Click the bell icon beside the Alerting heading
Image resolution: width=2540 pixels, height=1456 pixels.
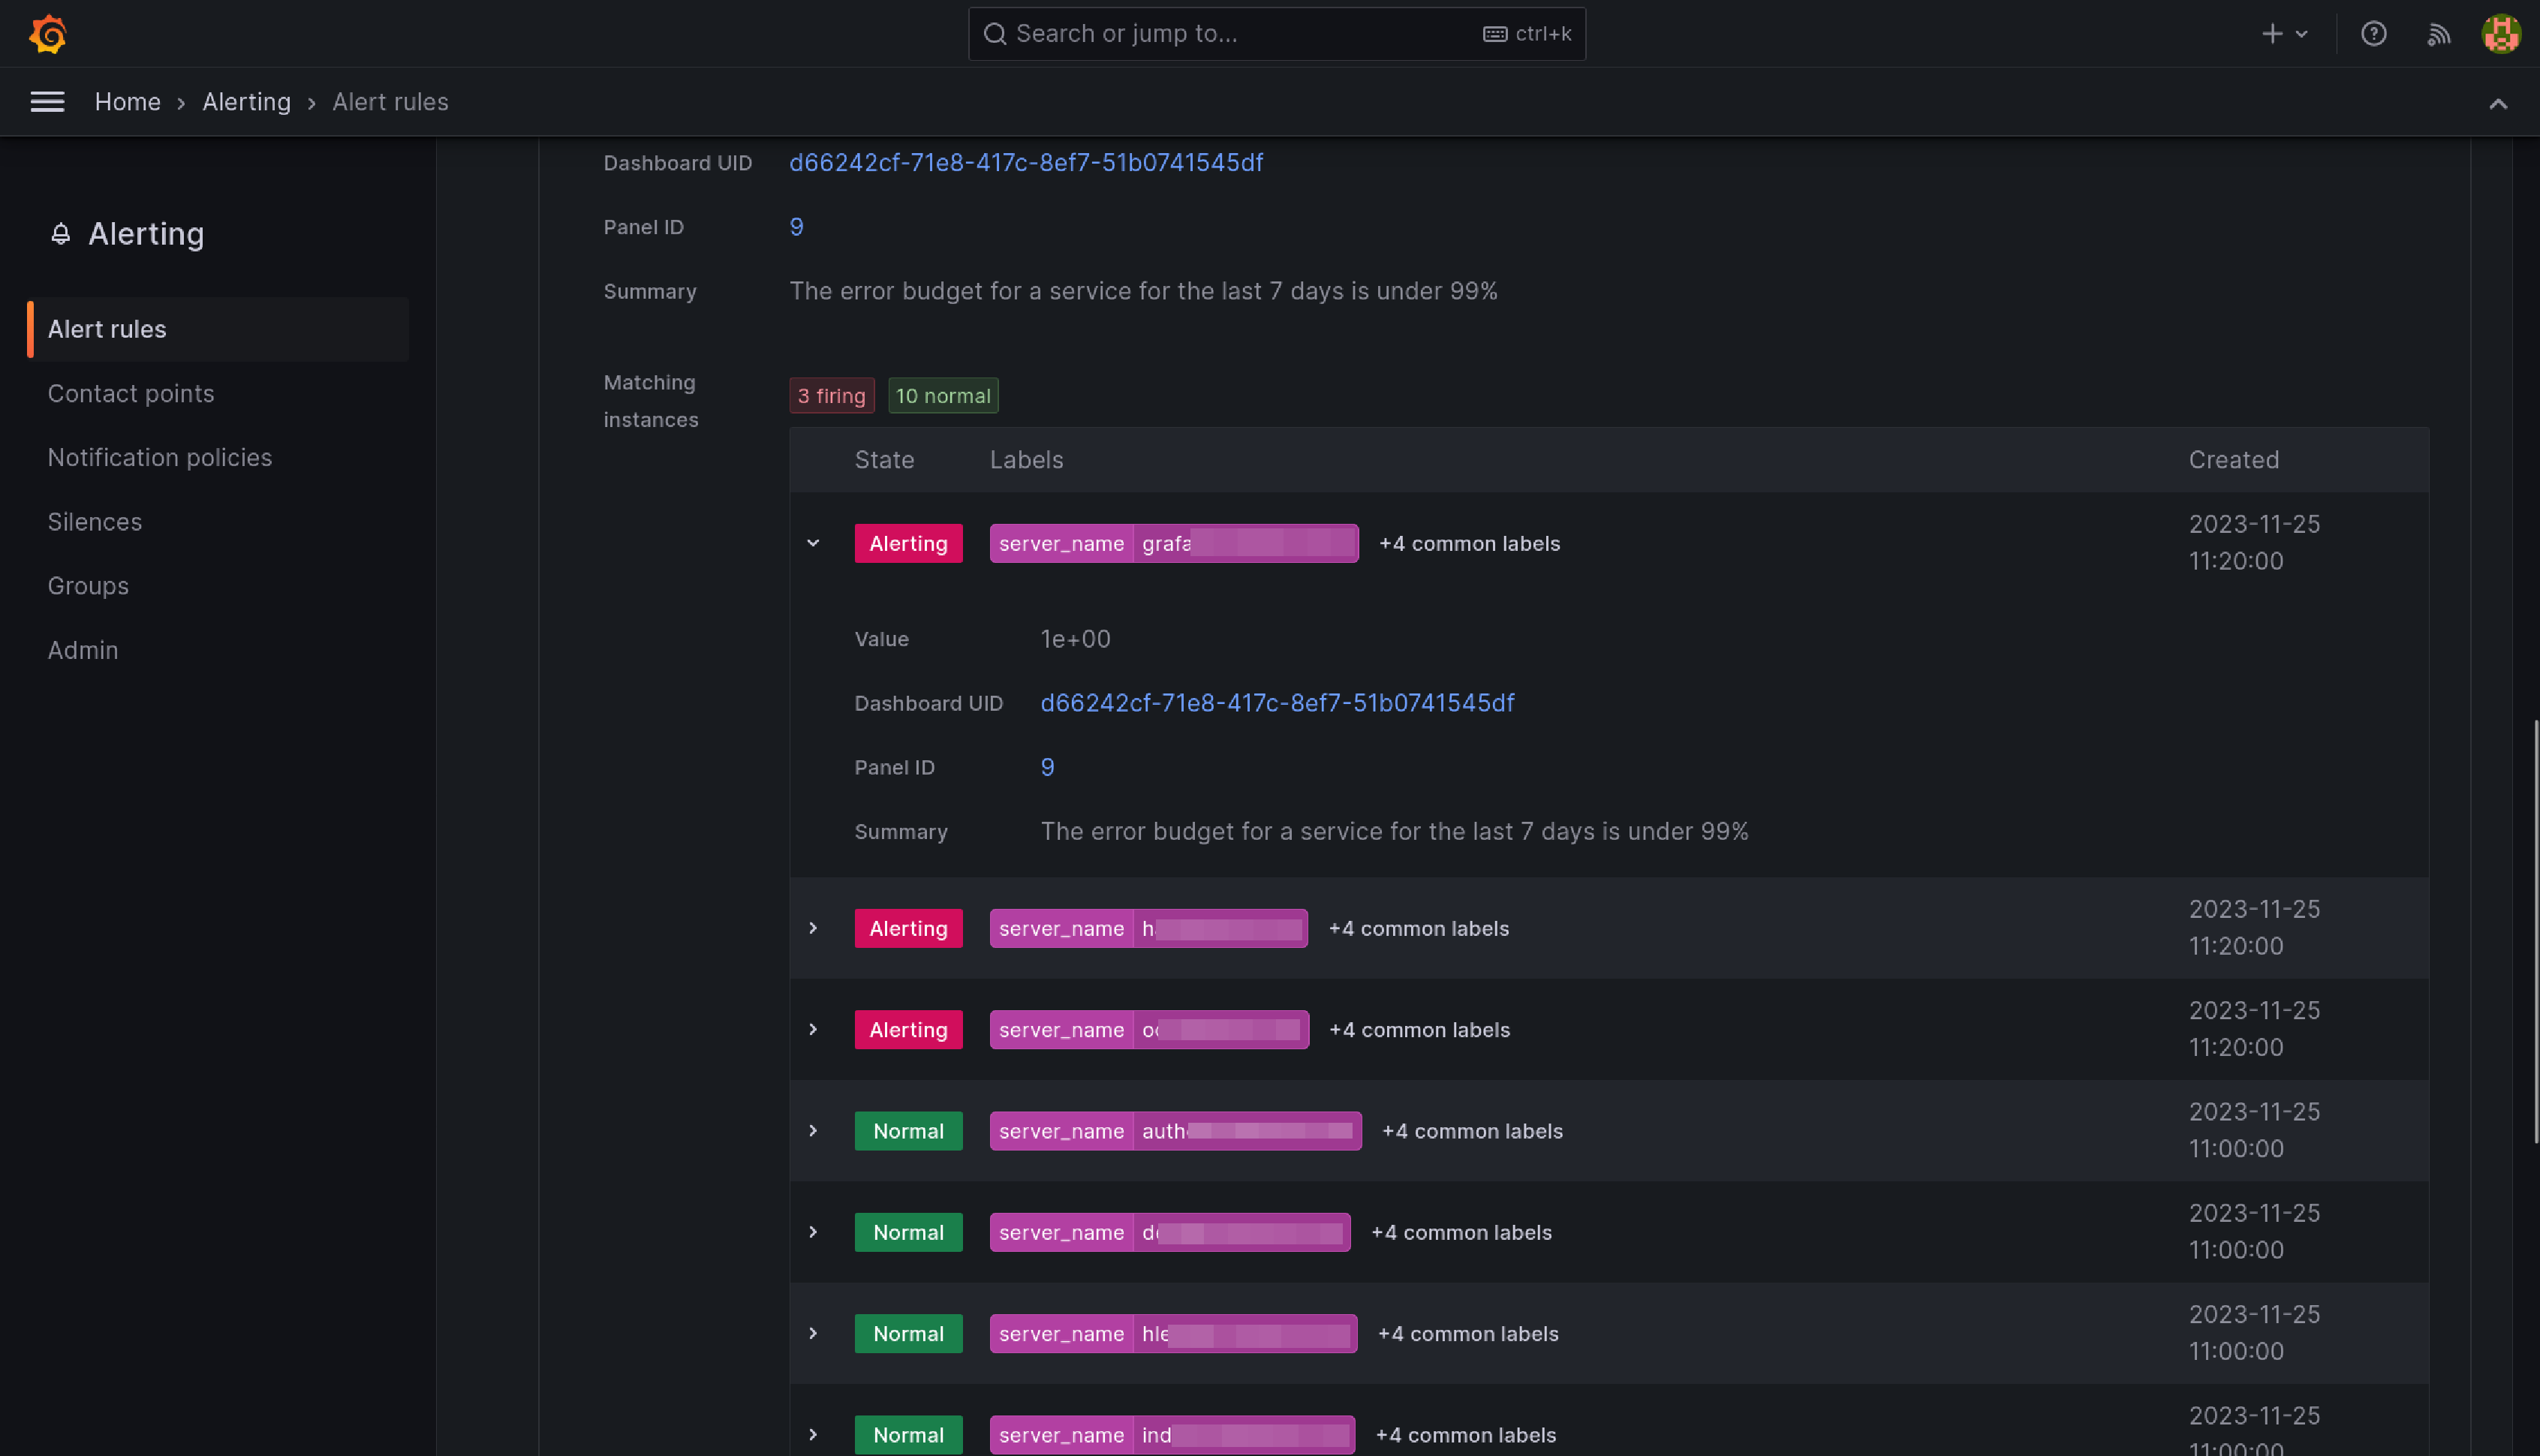tap(61, 234)
